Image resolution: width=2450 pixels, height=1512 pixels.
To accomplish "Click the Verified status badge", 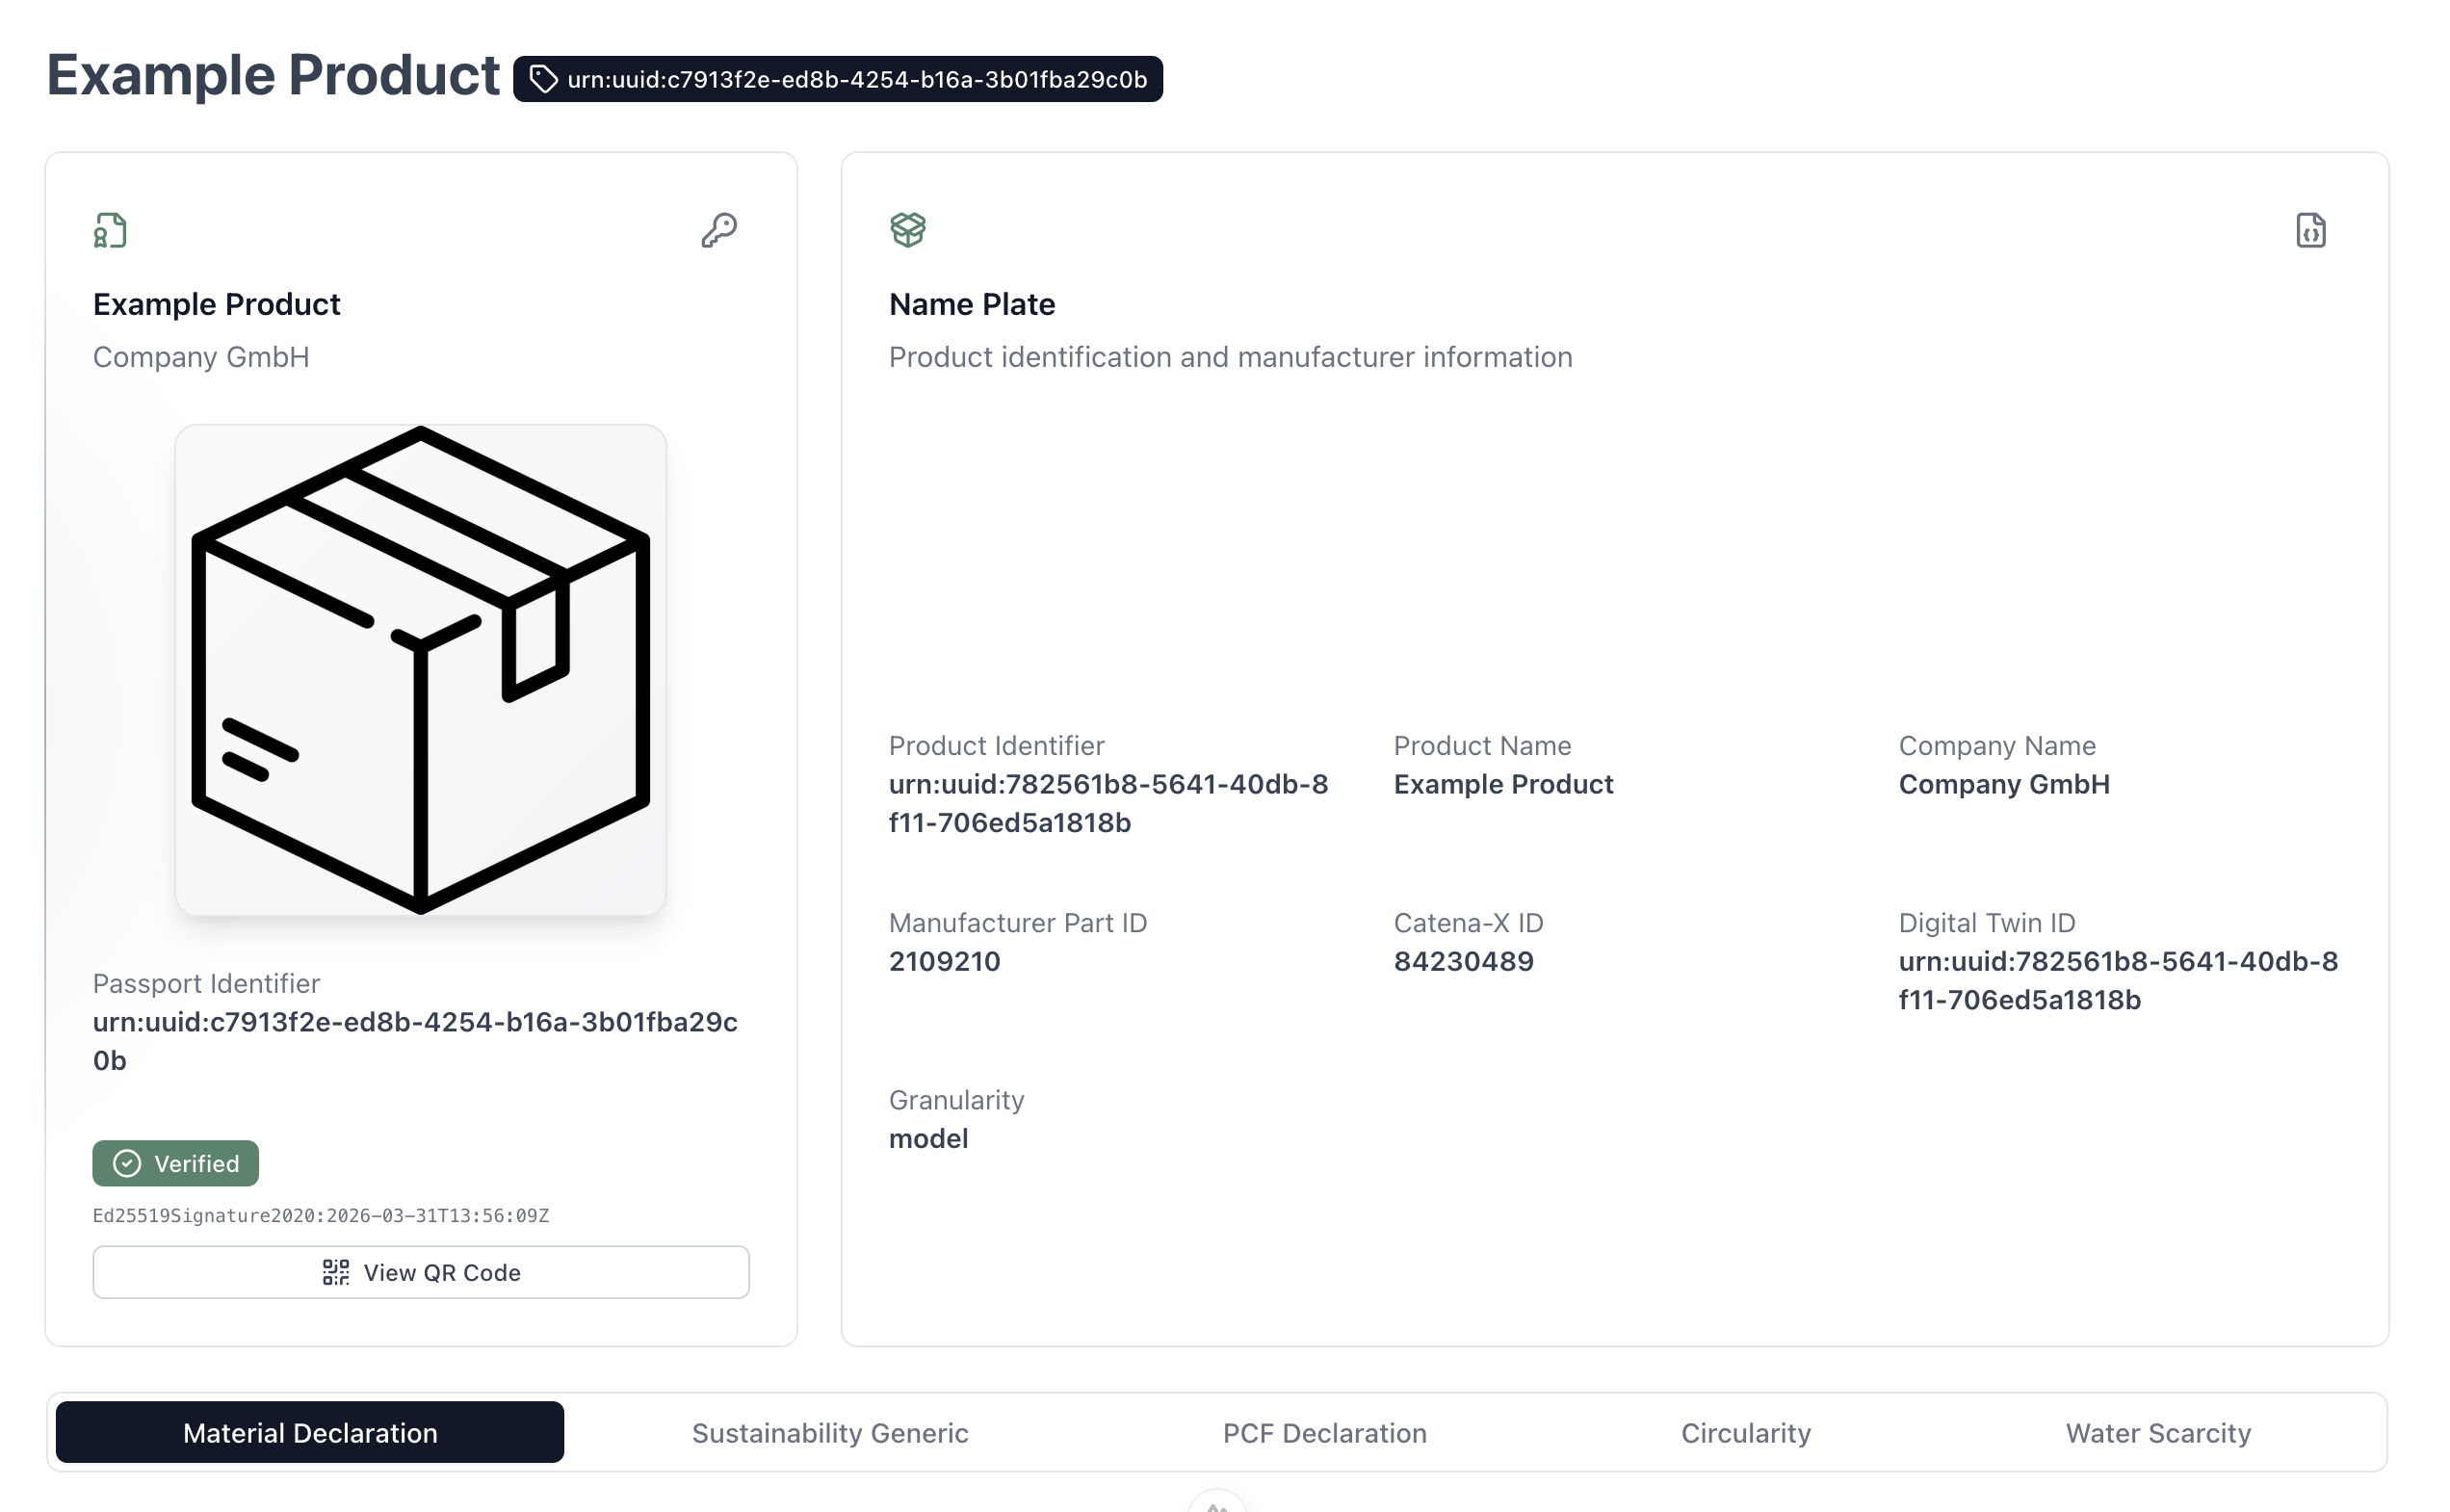I will [x=176, y=1163].
